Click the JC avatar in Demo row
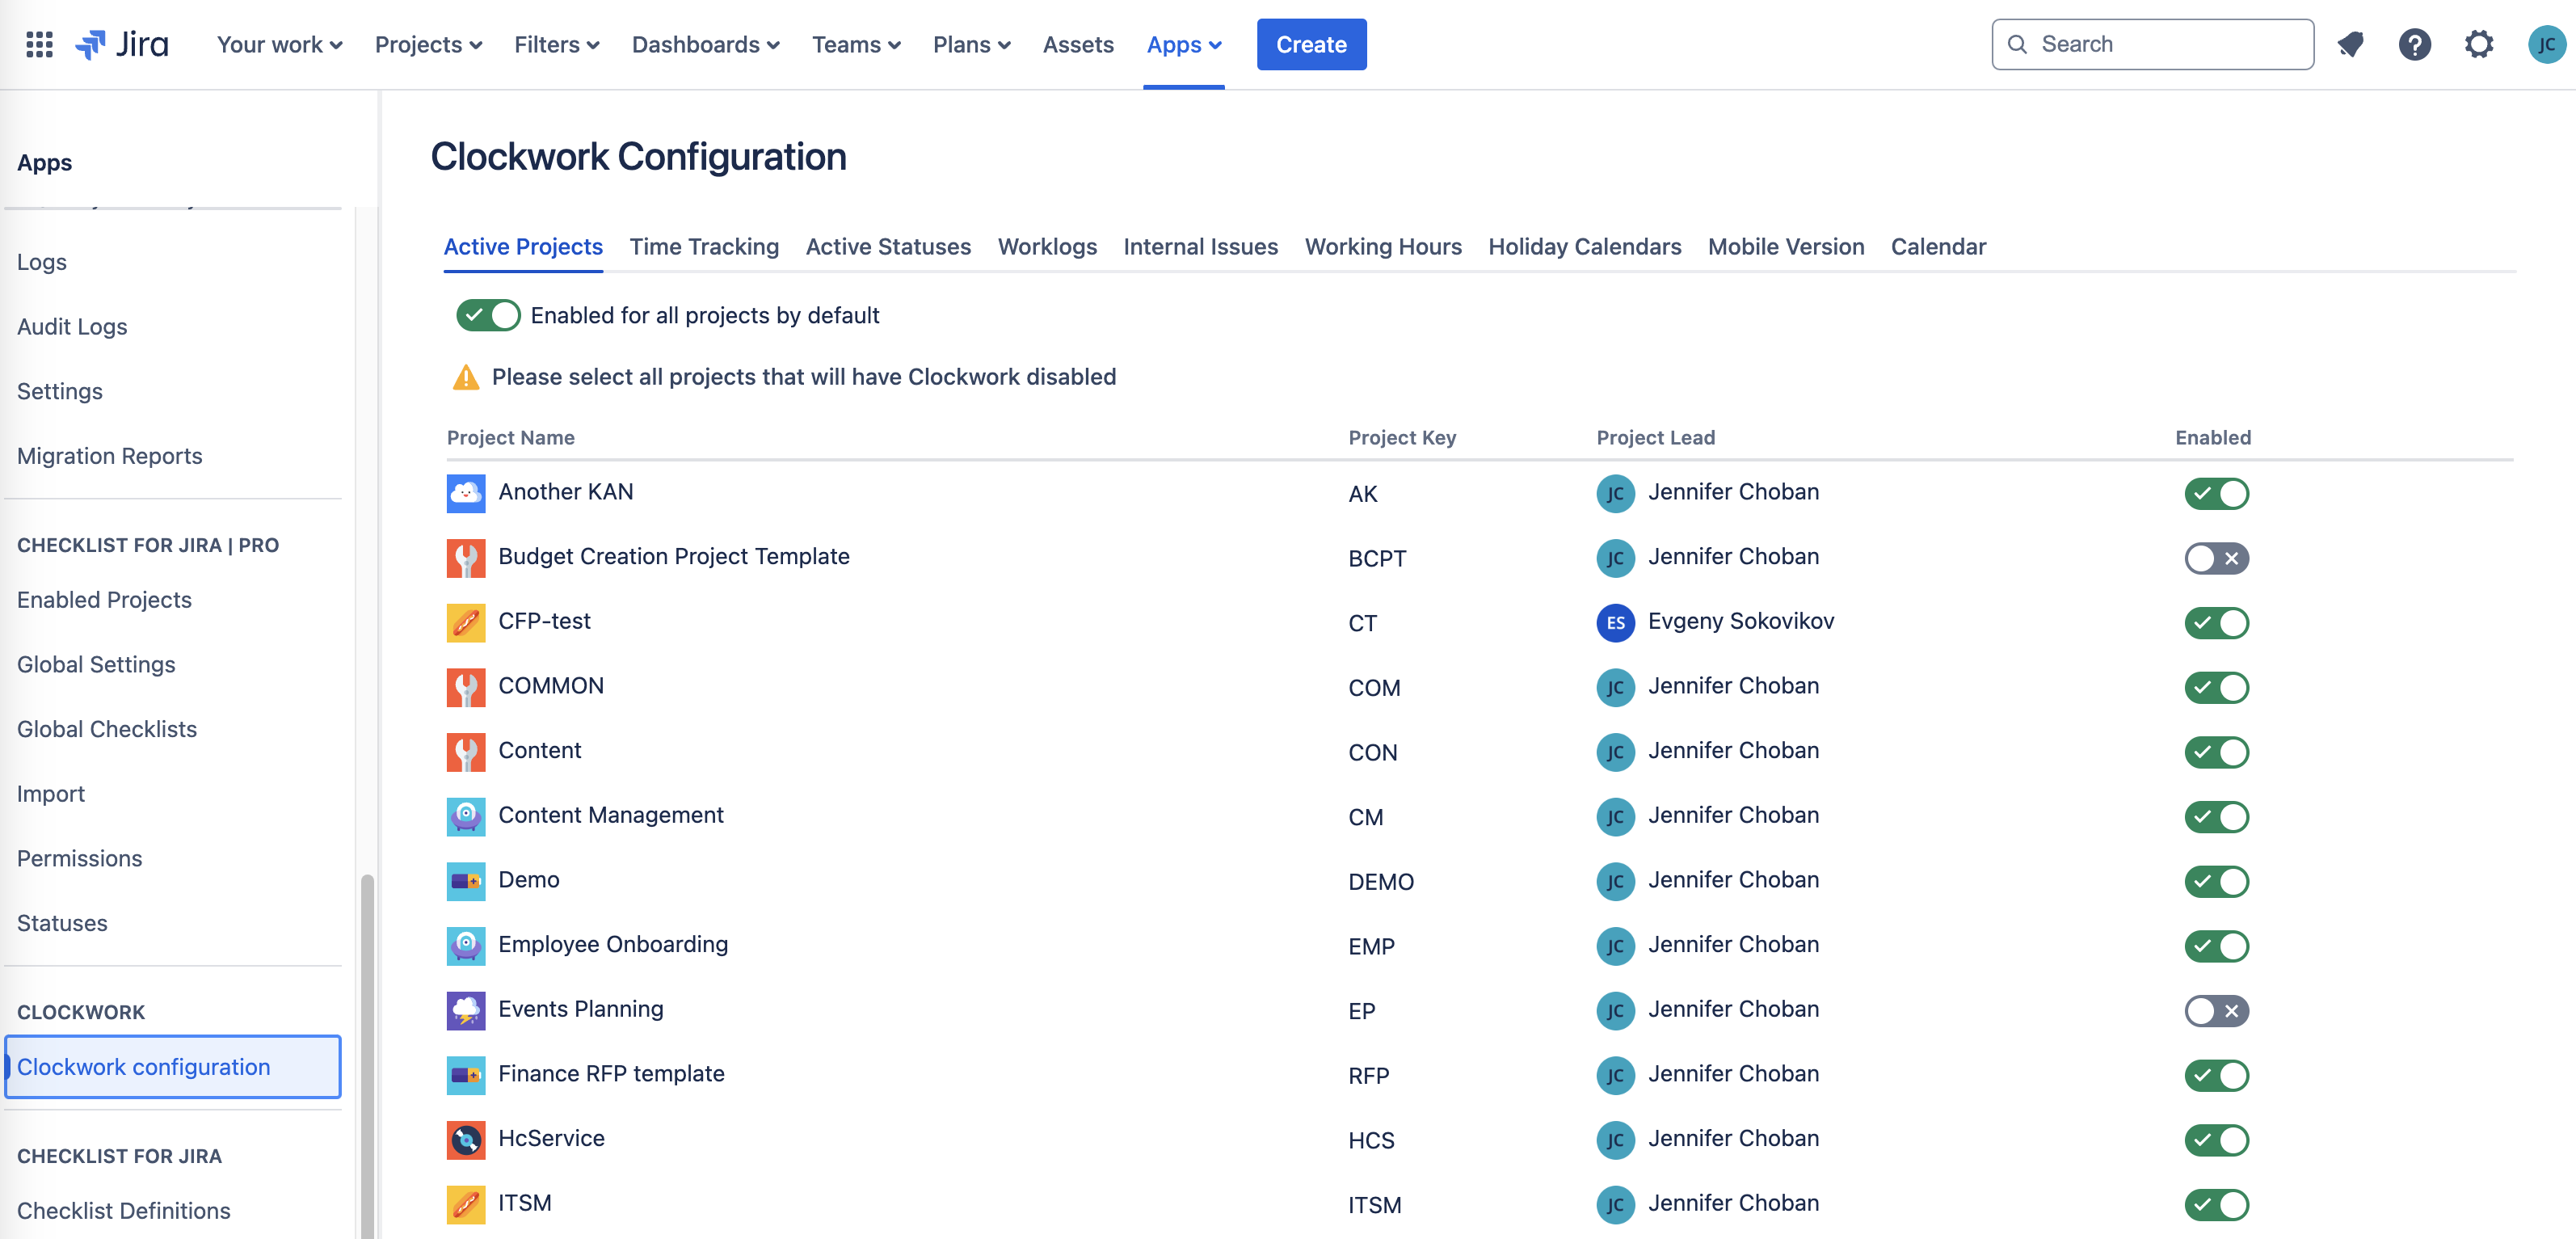This screenshot has width=2576, height=1239. (1615, 881)
